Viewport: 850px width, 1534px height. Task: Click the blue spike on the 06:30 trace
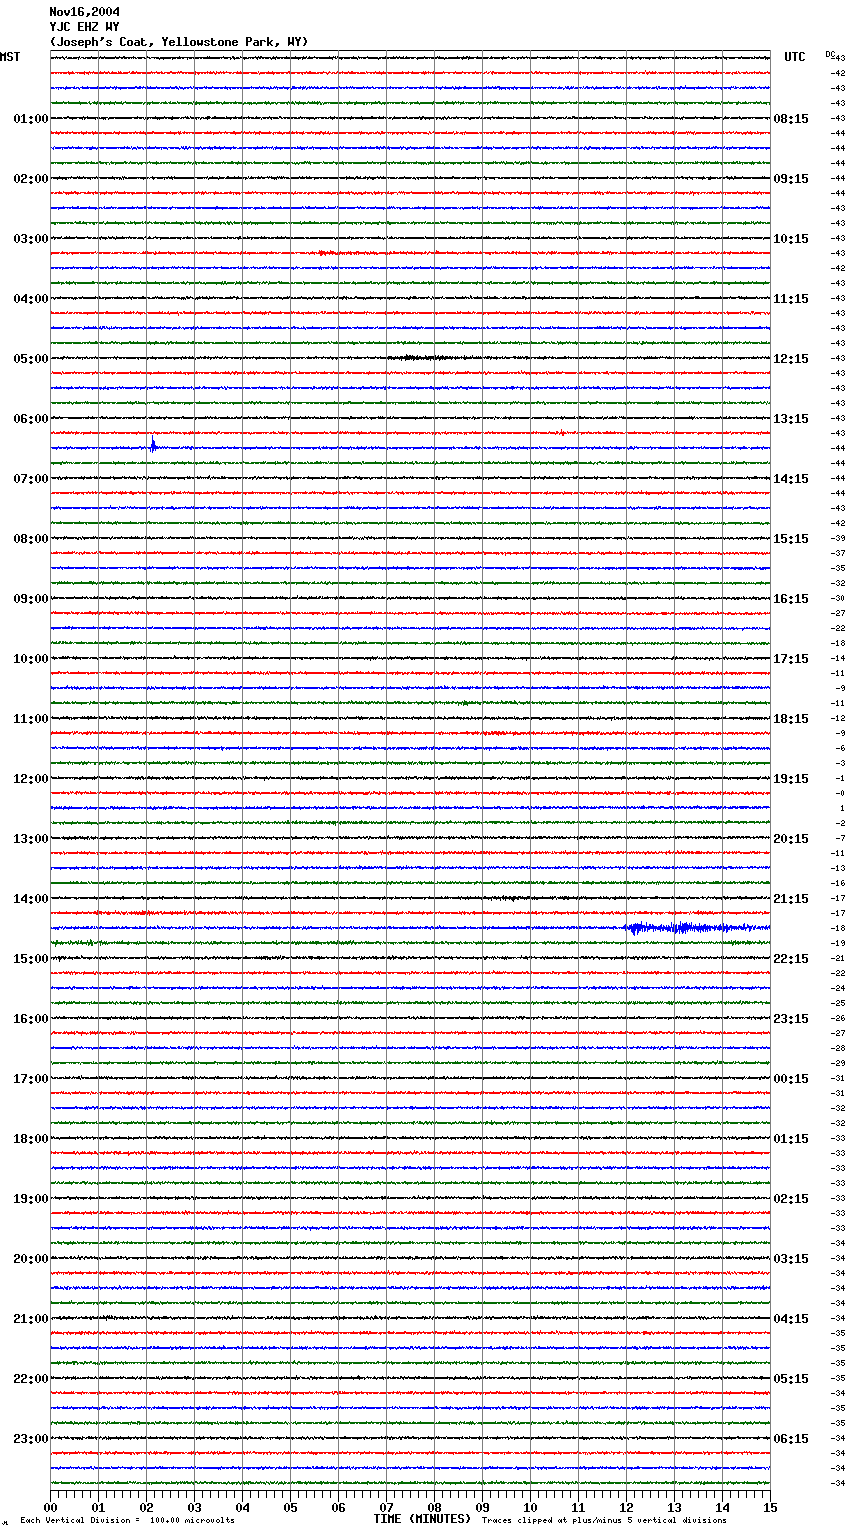pos(153,446)
